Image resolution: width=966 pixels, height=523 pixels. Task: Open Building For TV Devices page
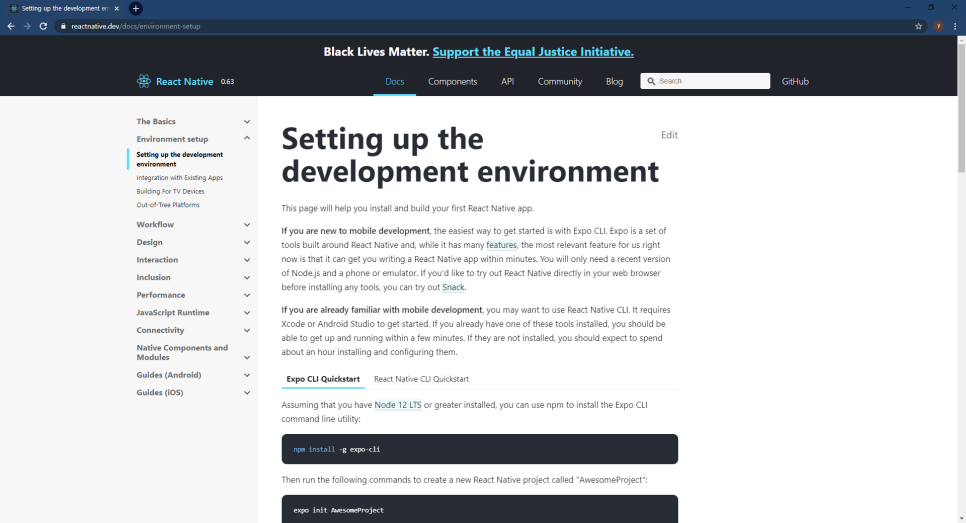(170, 191)
